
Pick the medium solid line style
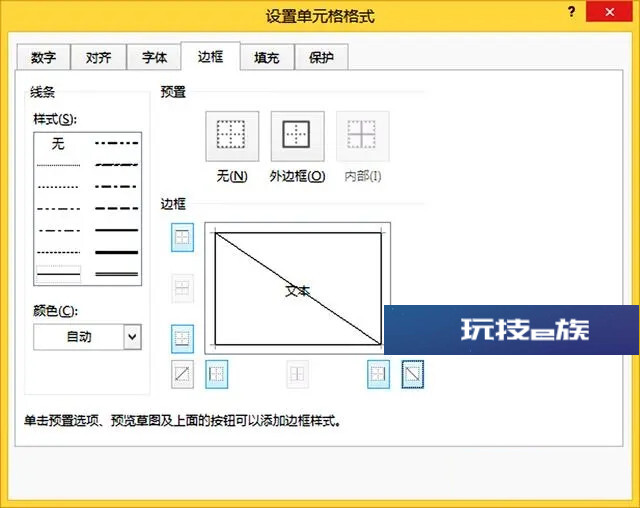click(117, 230)
